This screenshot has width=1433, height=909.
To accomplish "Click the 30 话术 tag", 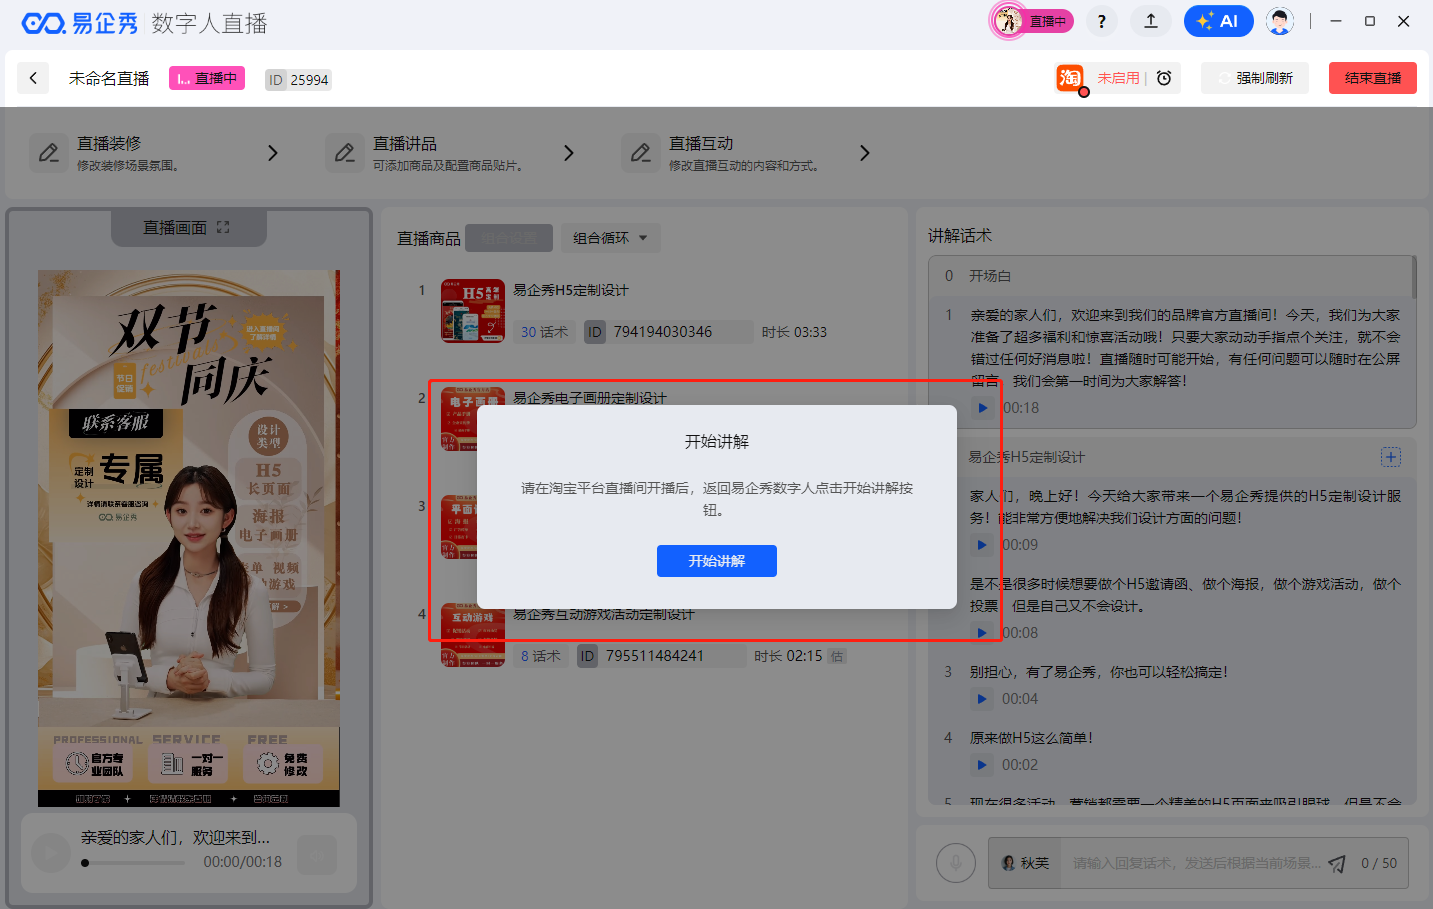I will pyautogui.click(x=544, y=332).
